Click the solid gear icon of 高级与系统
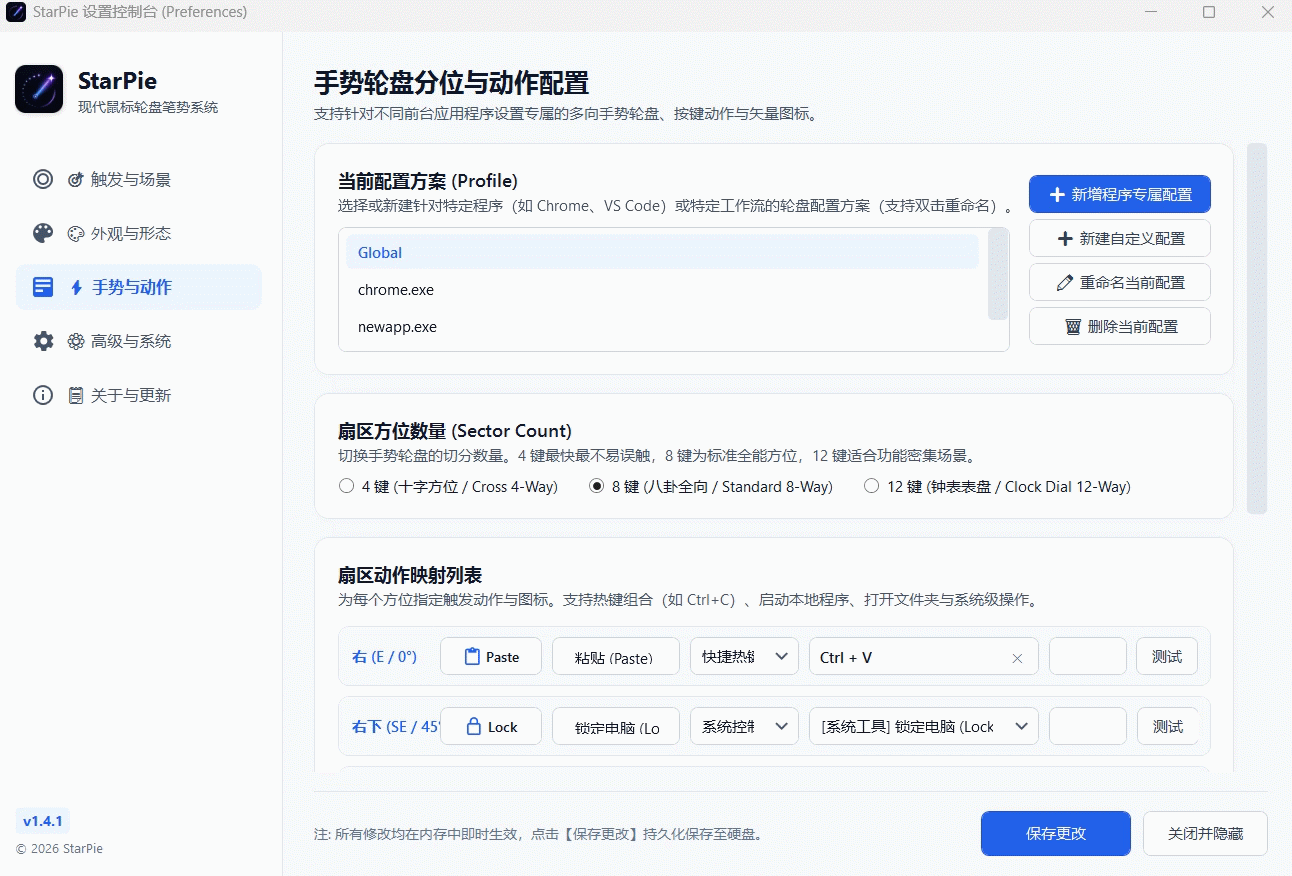The width and height of the screenshot is (1292, 876). [x=43, y=341]
